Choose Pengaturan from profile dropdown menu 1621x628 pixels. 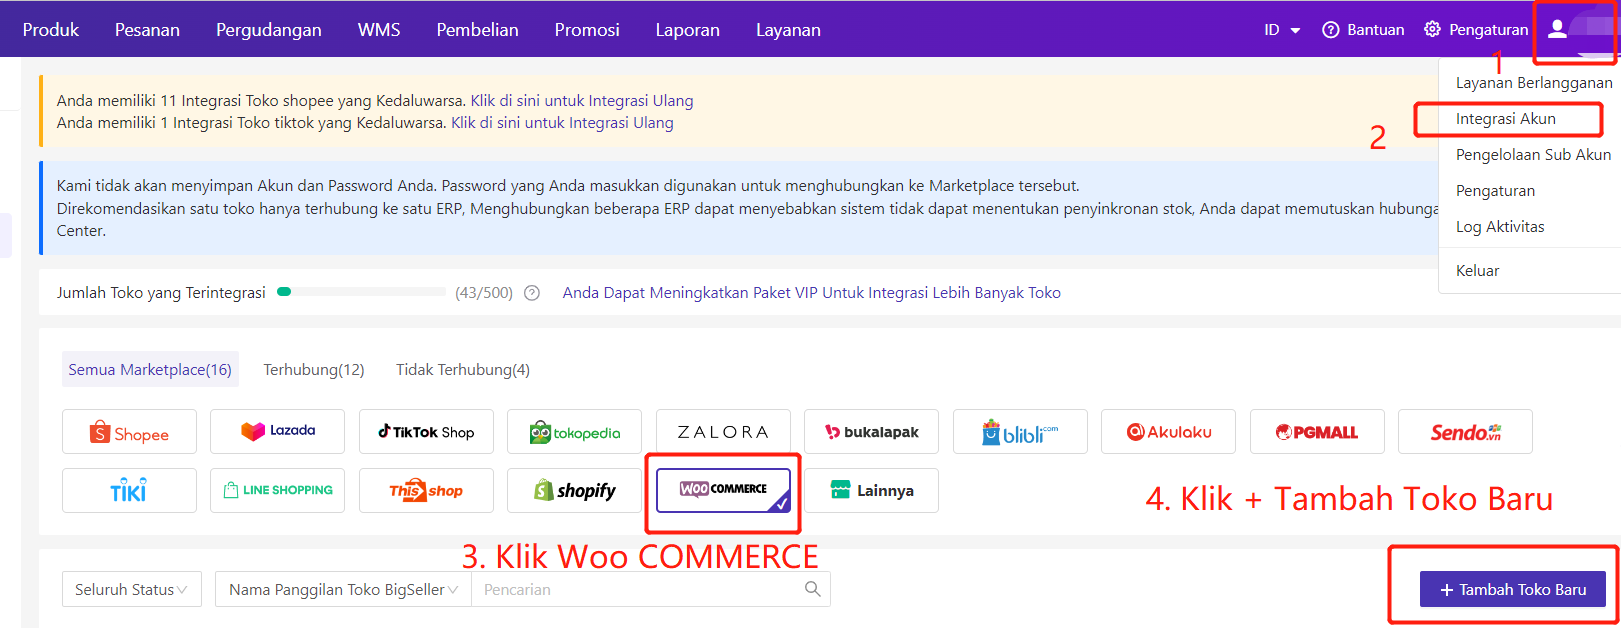click(1495, 191)
